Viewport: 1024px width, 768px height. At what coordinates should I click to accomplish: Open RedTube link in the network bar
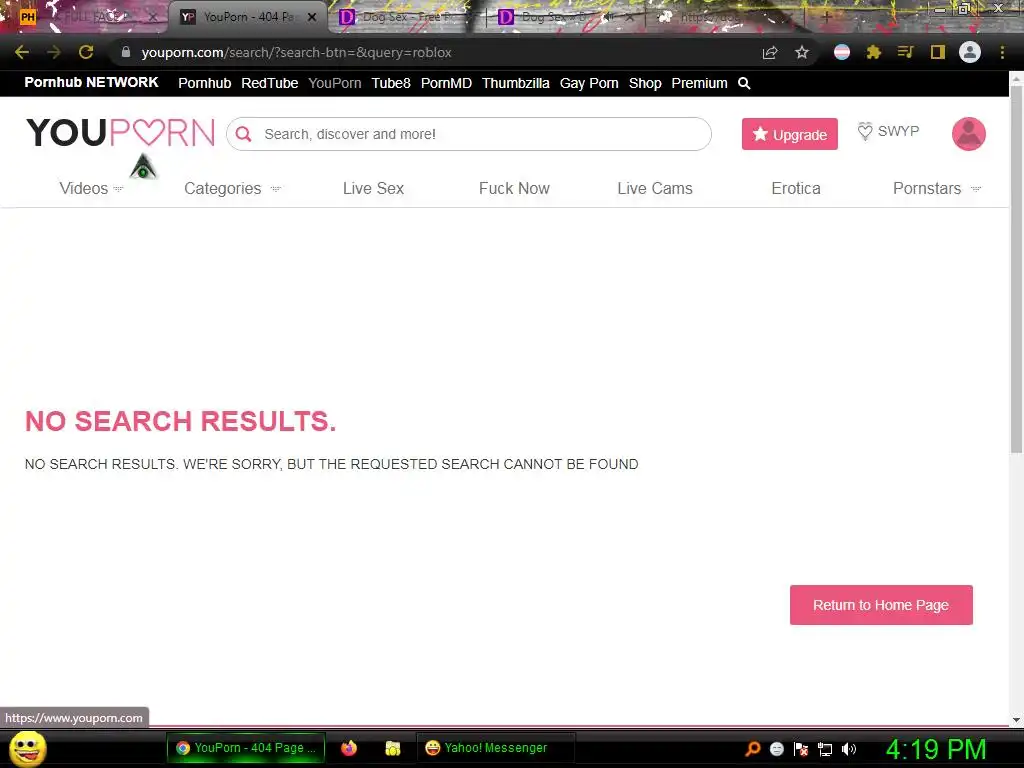[x=270, y=83]
